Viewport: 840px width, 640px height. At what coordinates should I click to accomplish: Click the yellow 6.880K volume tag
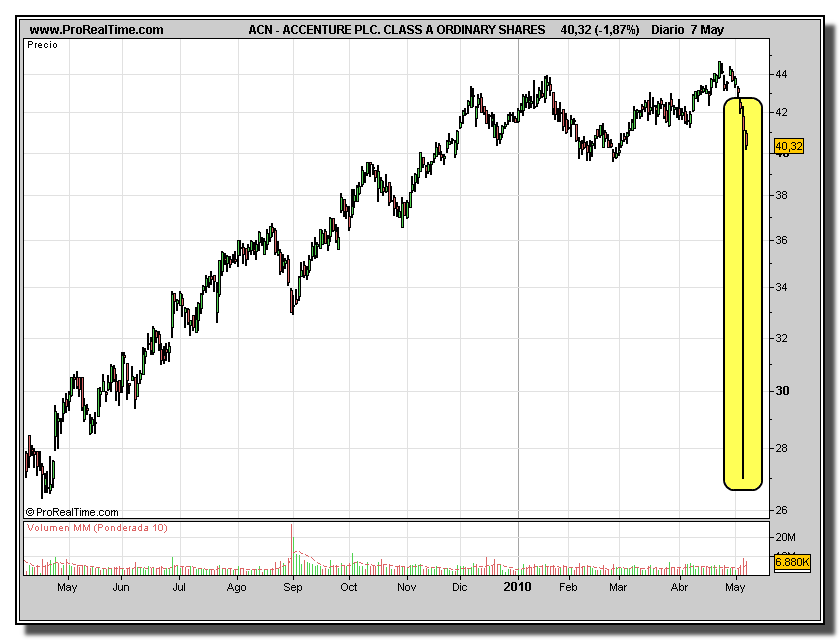click(792, 562)
